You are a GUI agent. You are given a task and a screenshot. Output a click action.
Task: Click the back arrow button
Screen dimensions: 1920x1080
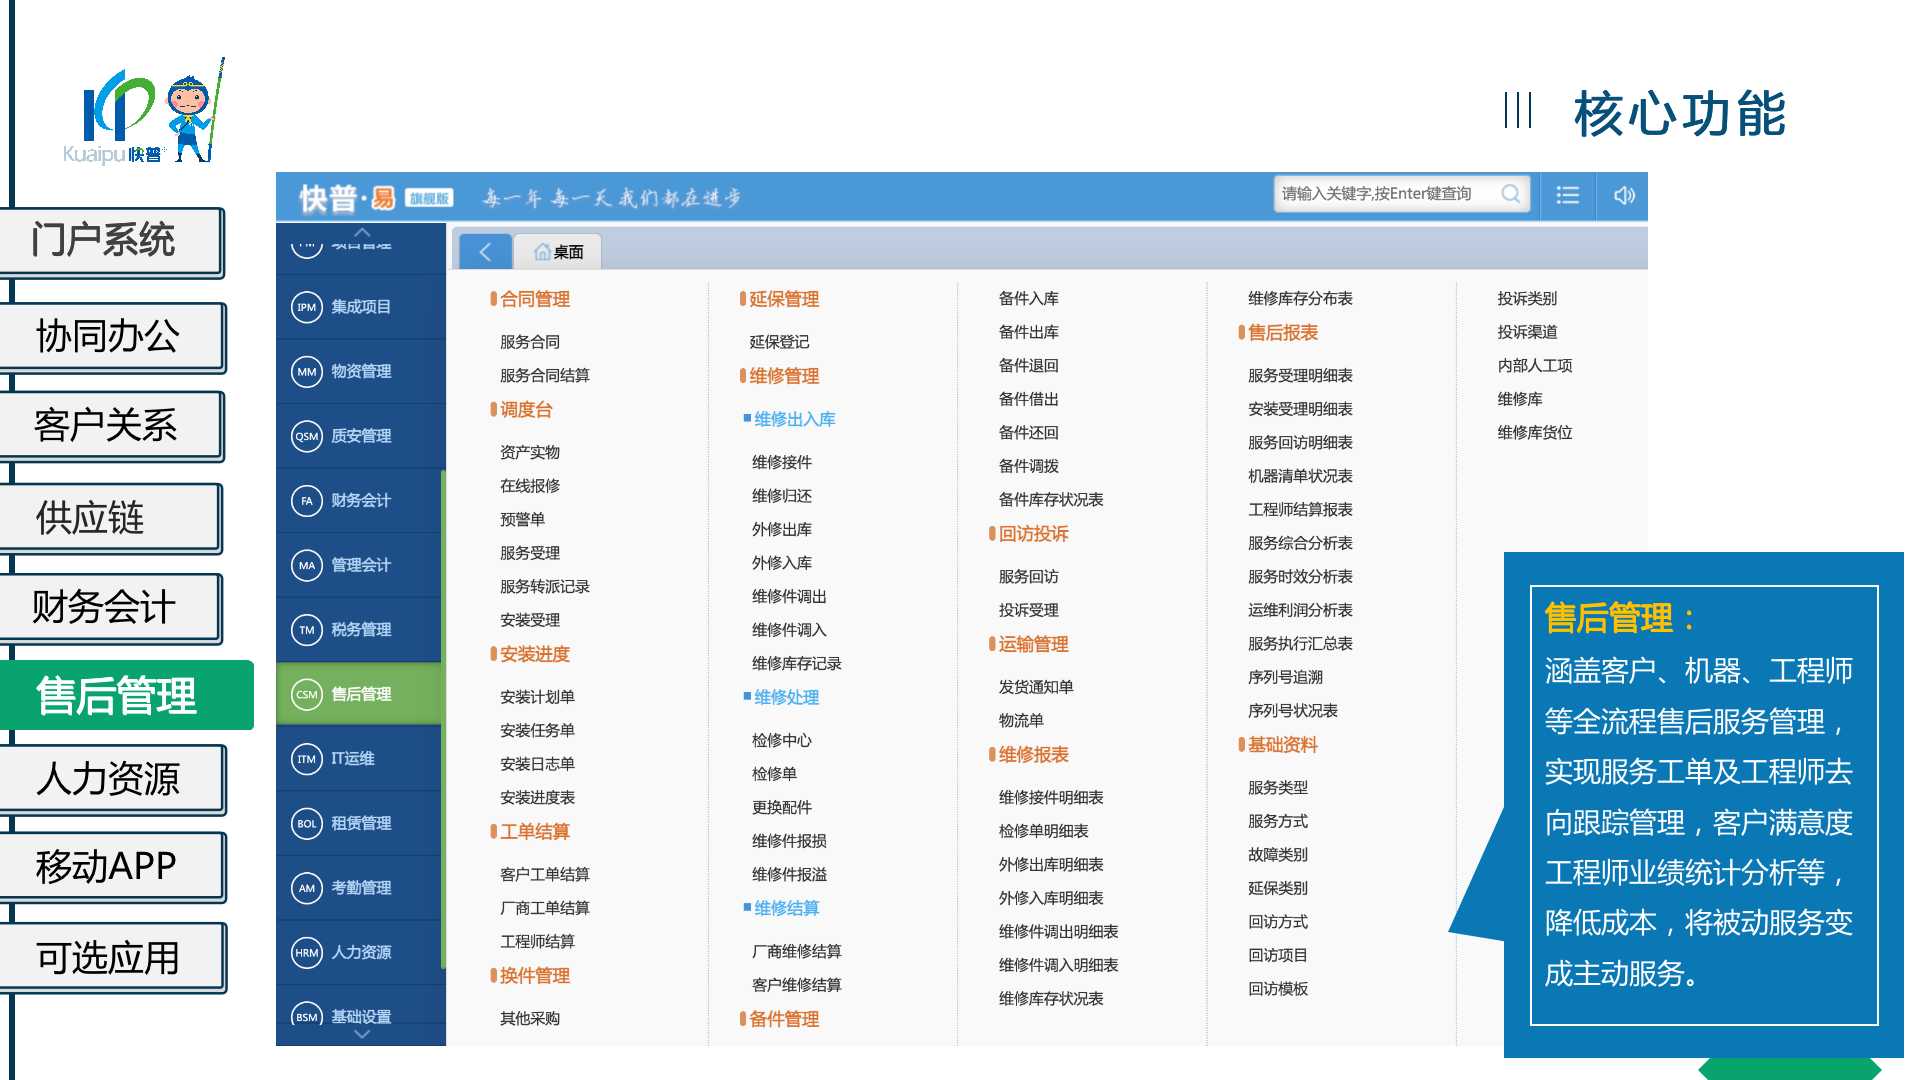click(x=485, y=252)
